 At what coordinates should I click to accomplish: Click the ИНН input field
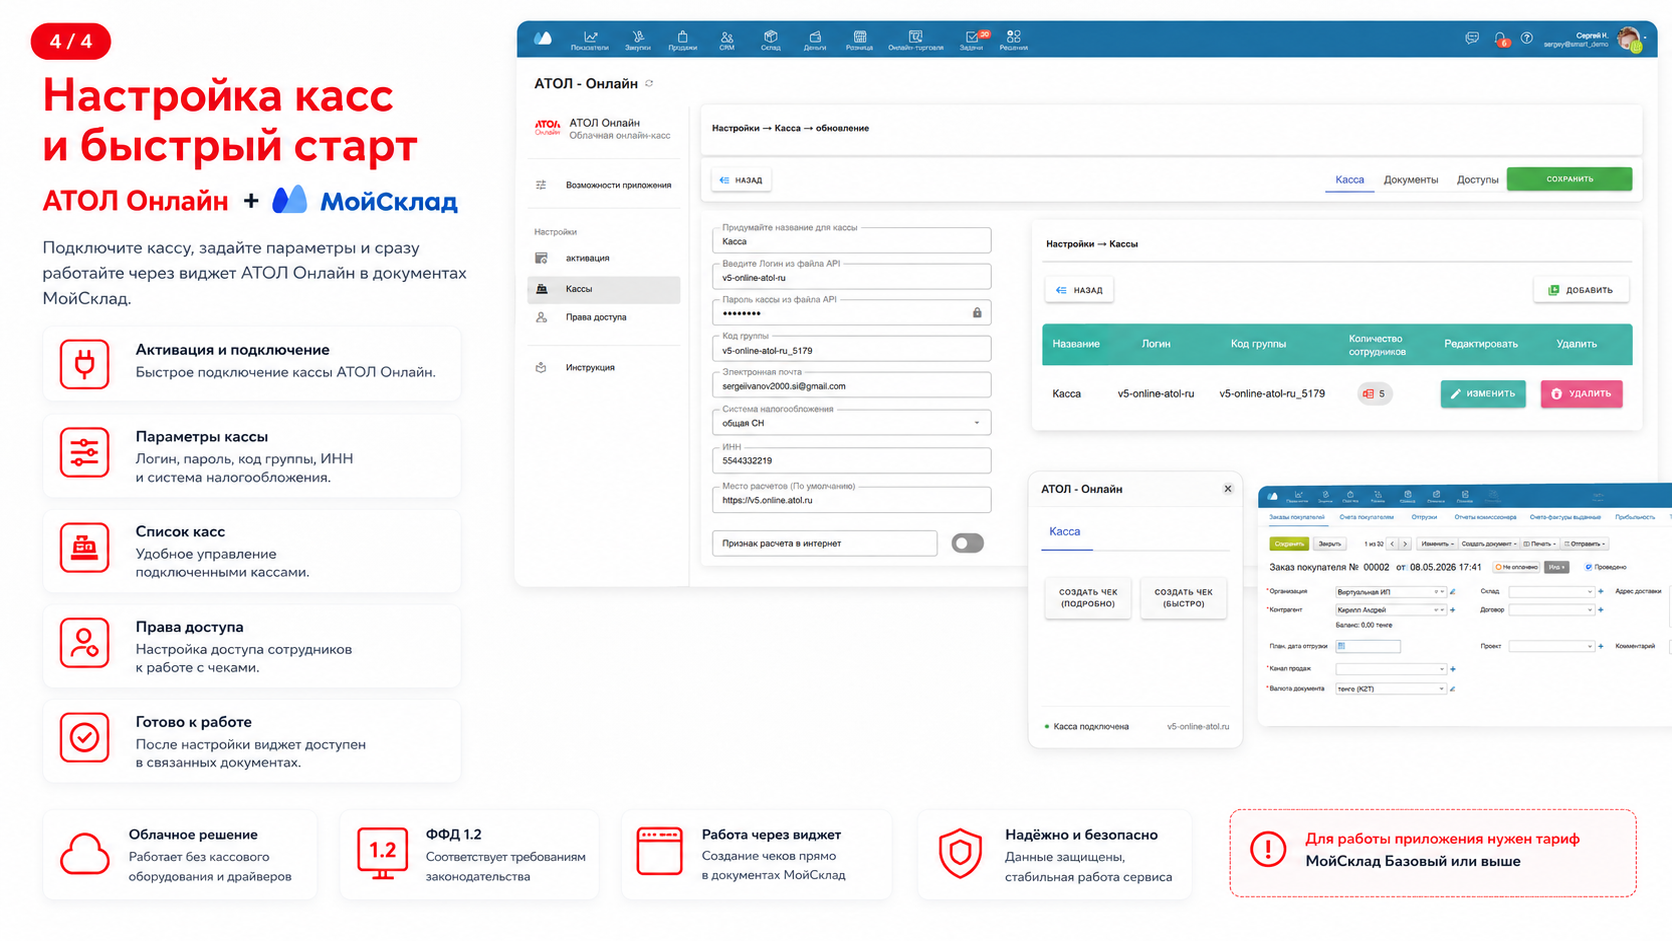852,460
